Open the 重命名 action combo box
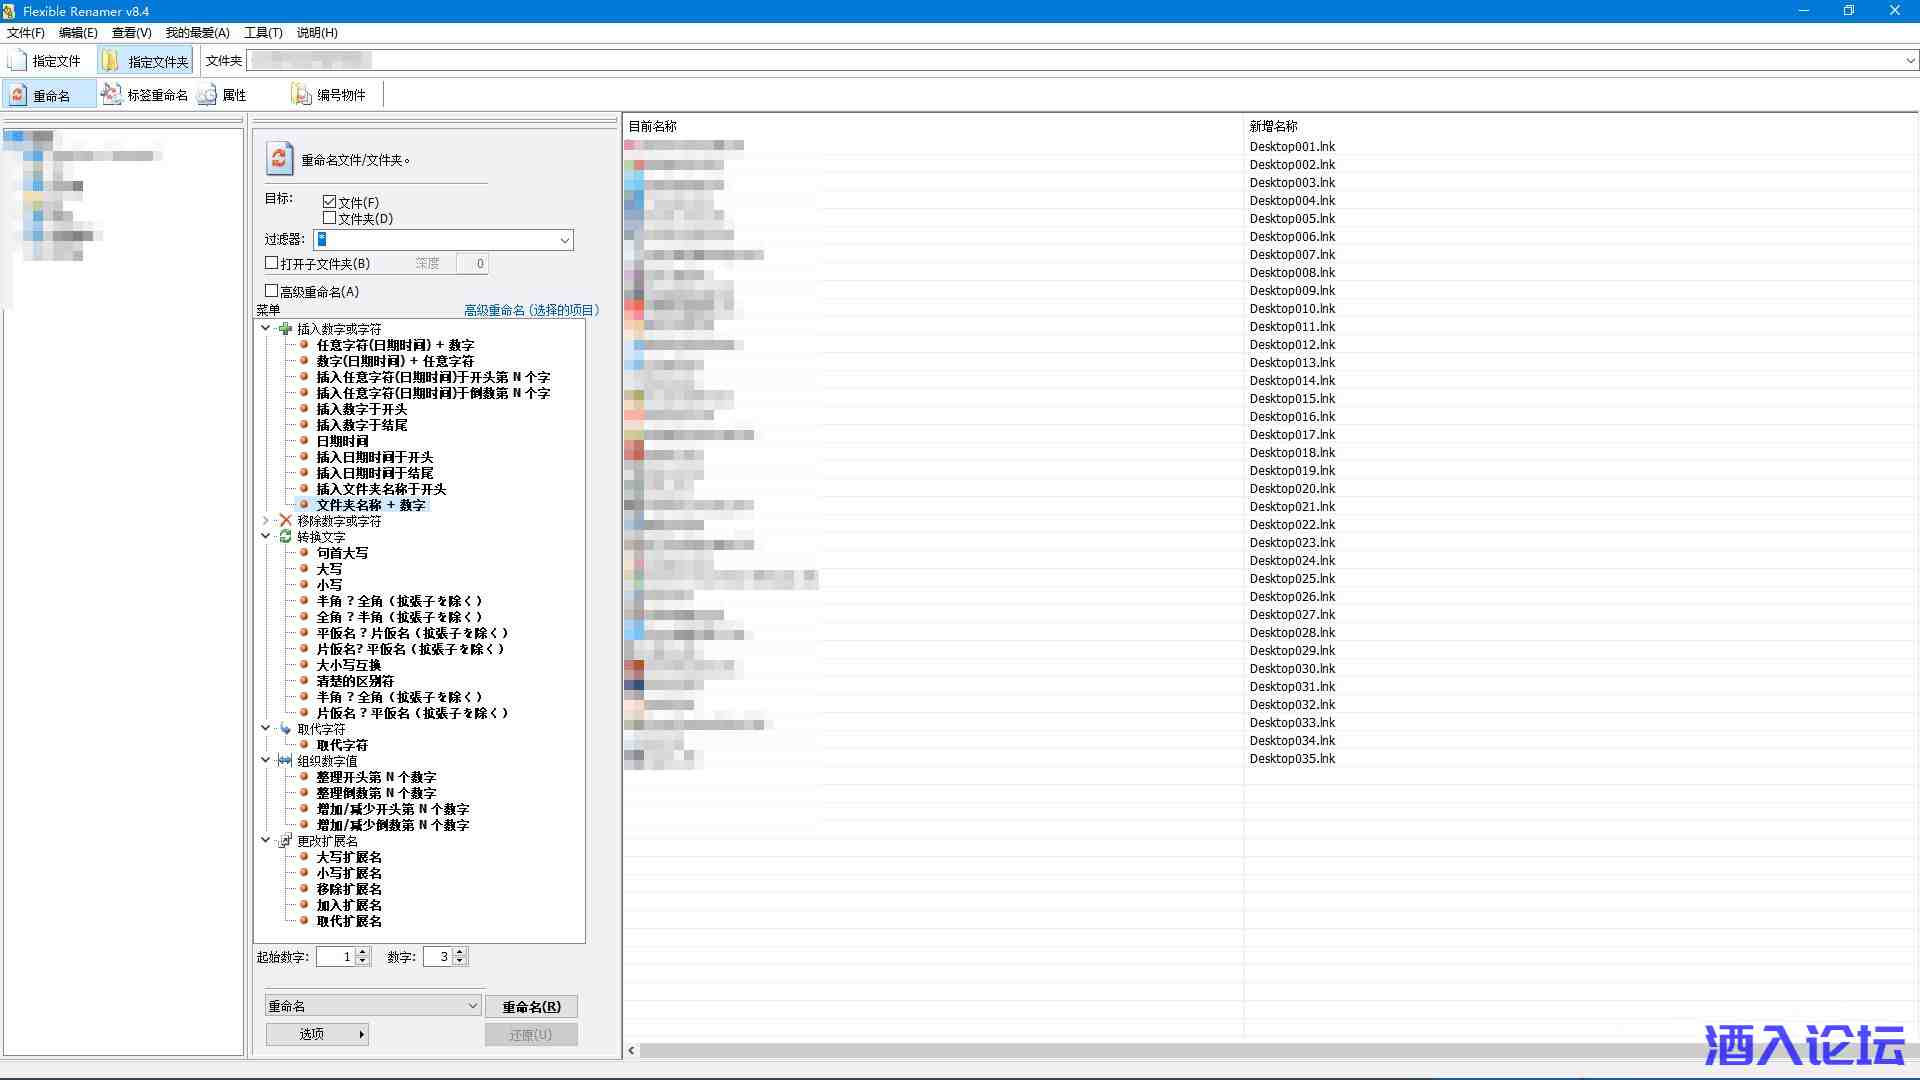 click(472, 1006)
